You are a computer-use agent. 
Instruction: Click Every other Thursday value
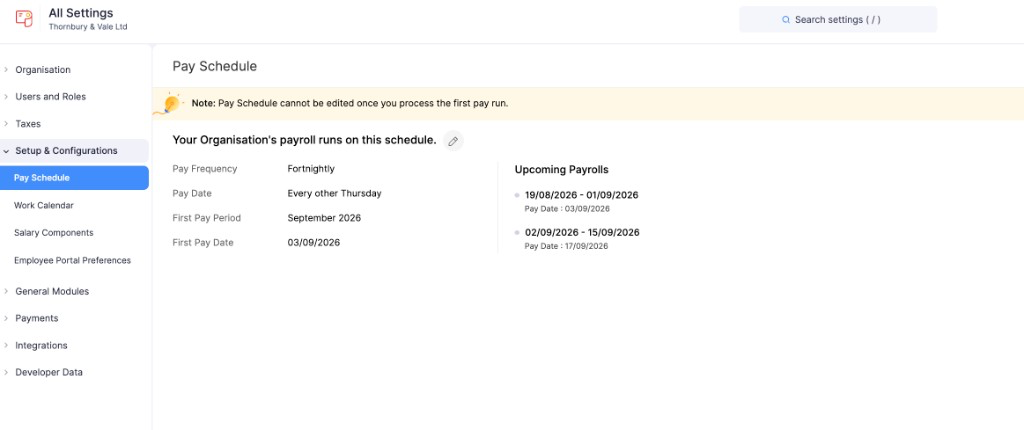[334, 193]
